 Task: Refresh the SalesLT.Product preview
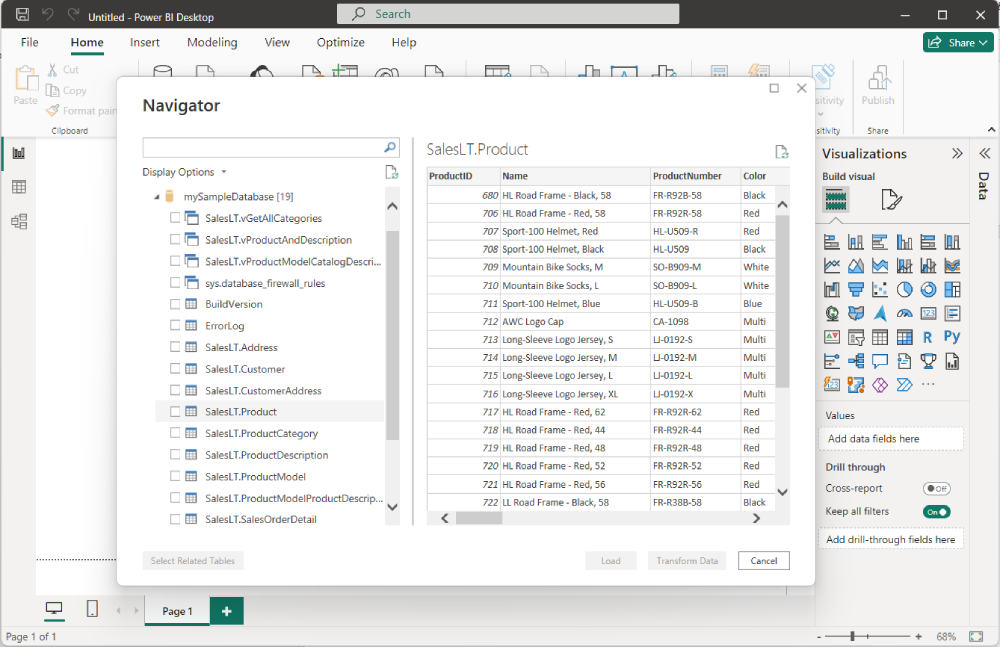(x=781, y=152)
